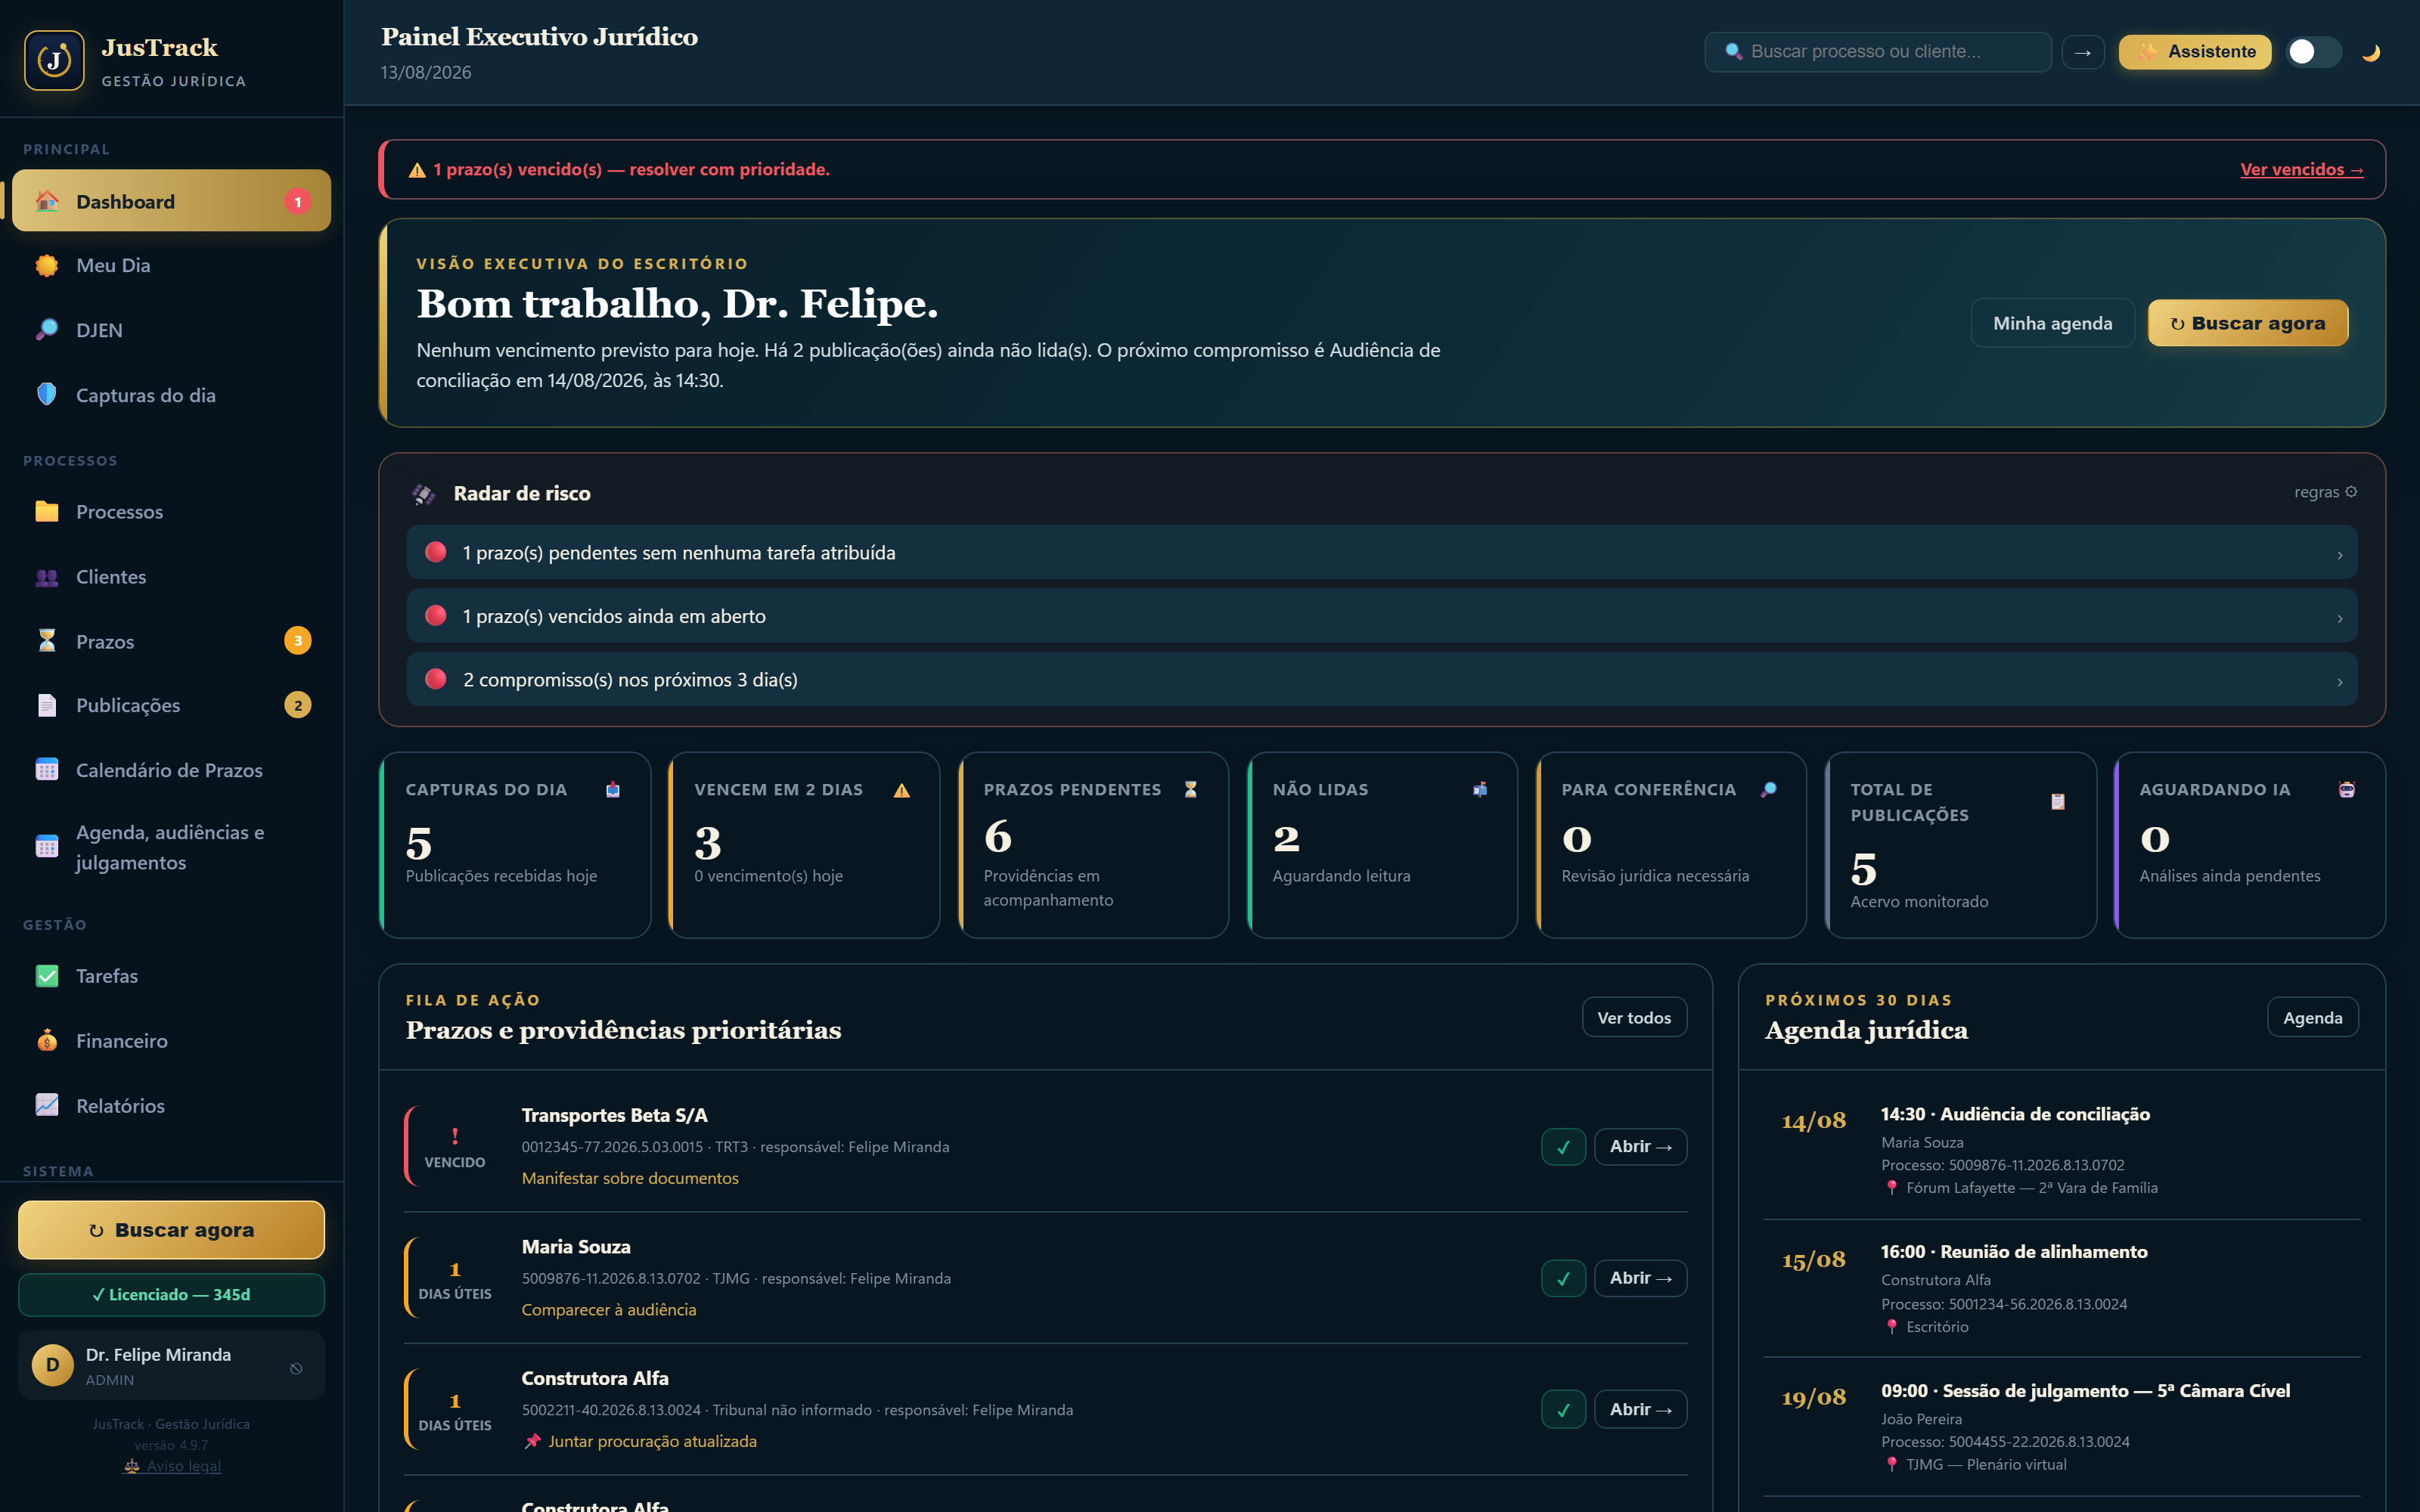Select the 16:00 Reunião de alinhamento agenda entry

pos(2062,1289)
